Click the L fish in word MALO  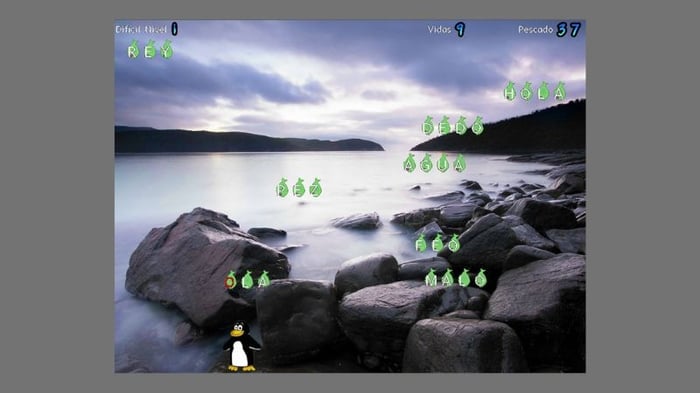tap(464, 278)
